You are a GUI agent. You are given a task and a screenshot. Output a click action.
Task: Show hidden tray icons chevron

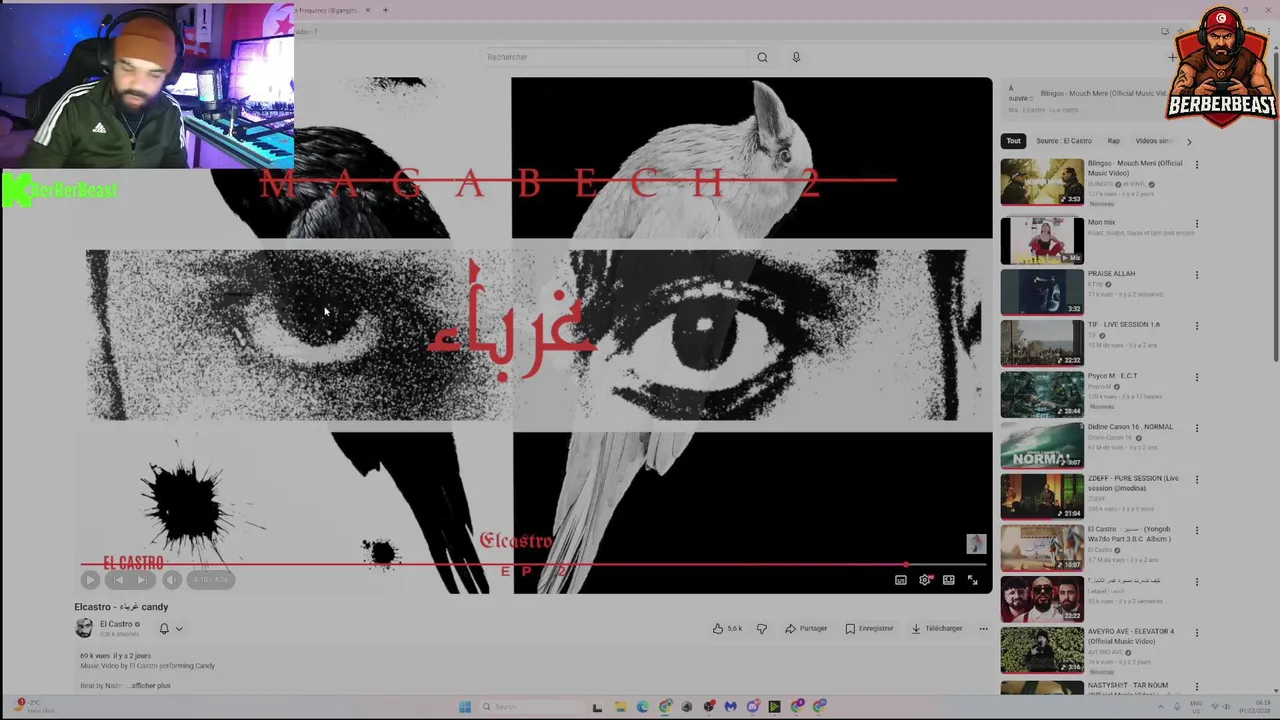1161,707
